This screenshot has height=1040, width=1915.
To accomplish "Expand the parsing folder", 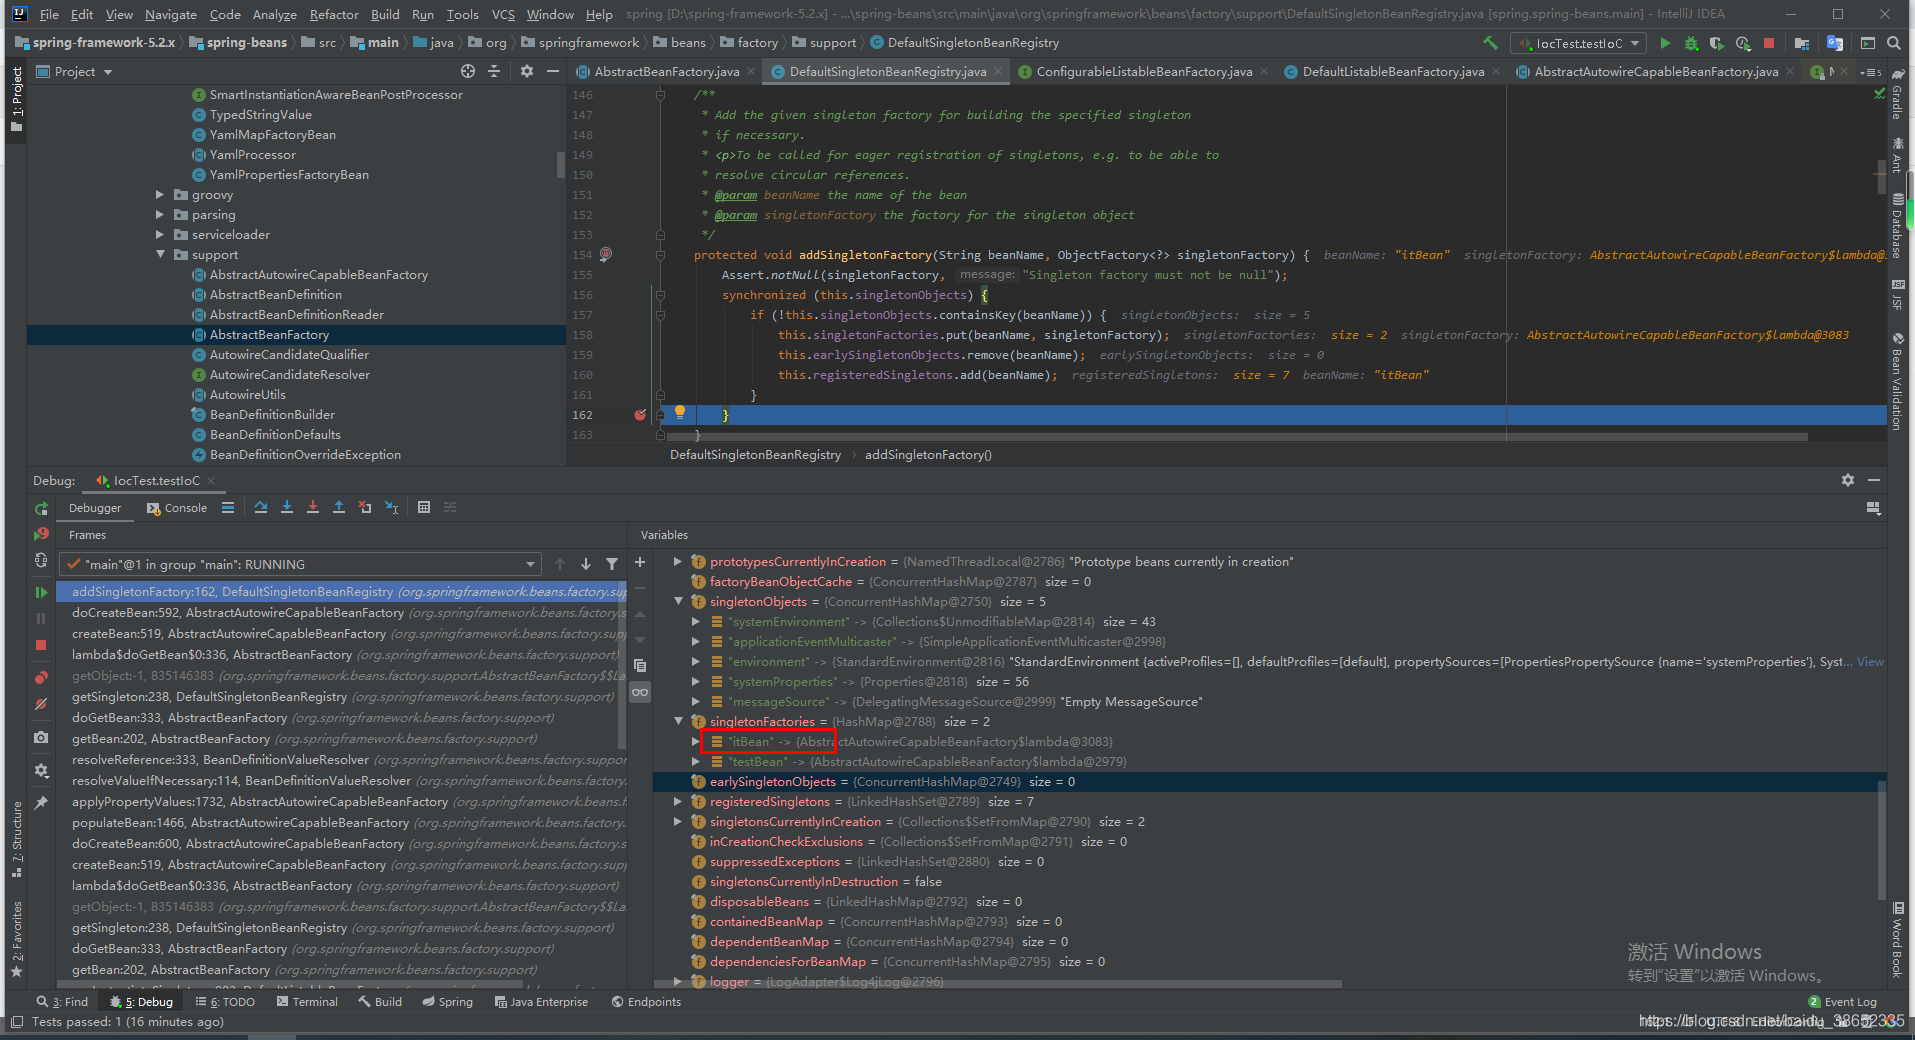I will 160,214.
